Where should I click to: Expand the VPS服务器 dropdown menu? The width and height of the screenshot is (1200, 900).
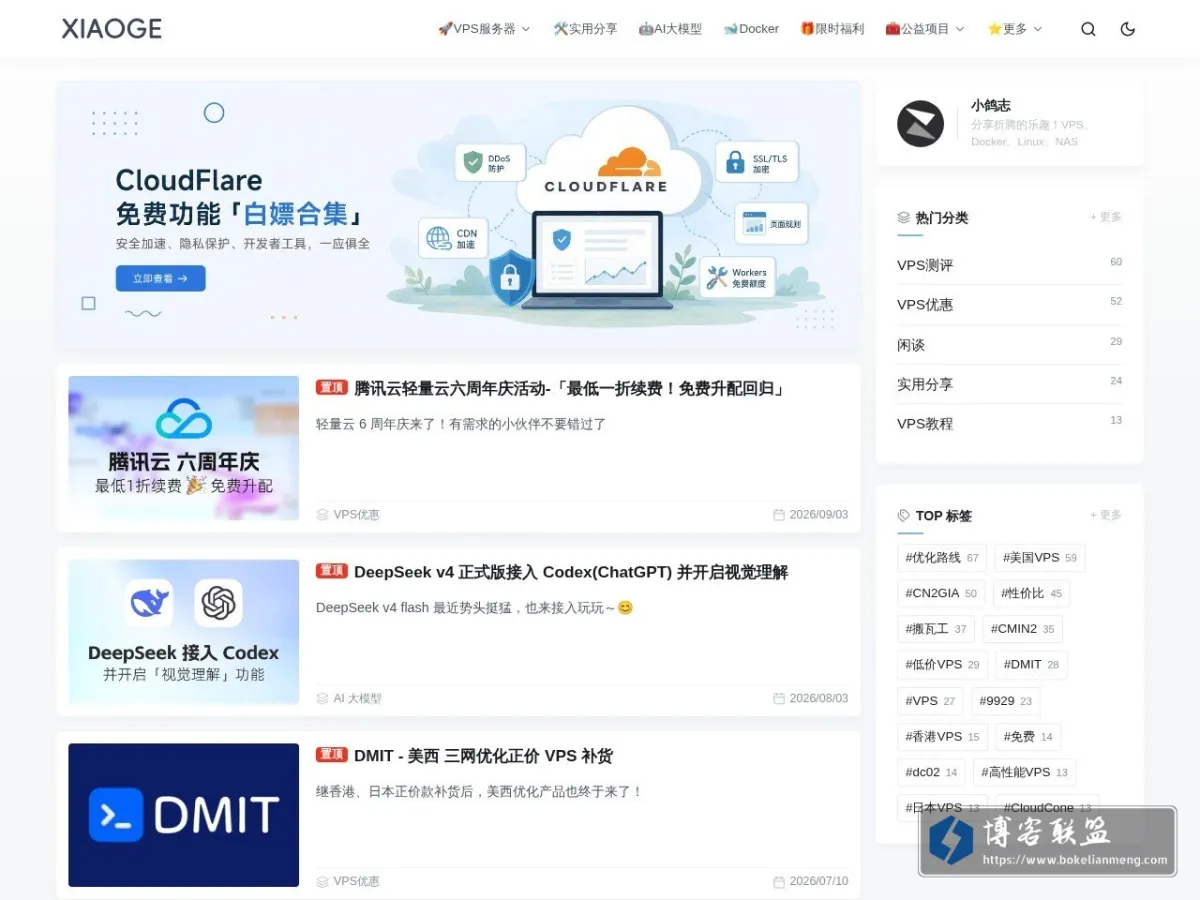(484, 29)
